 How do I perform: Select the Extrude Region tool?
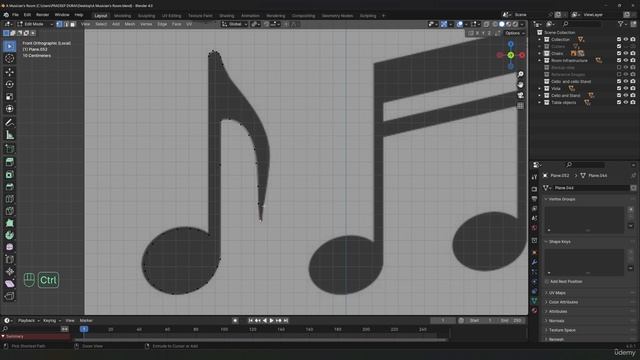[9, 162]
